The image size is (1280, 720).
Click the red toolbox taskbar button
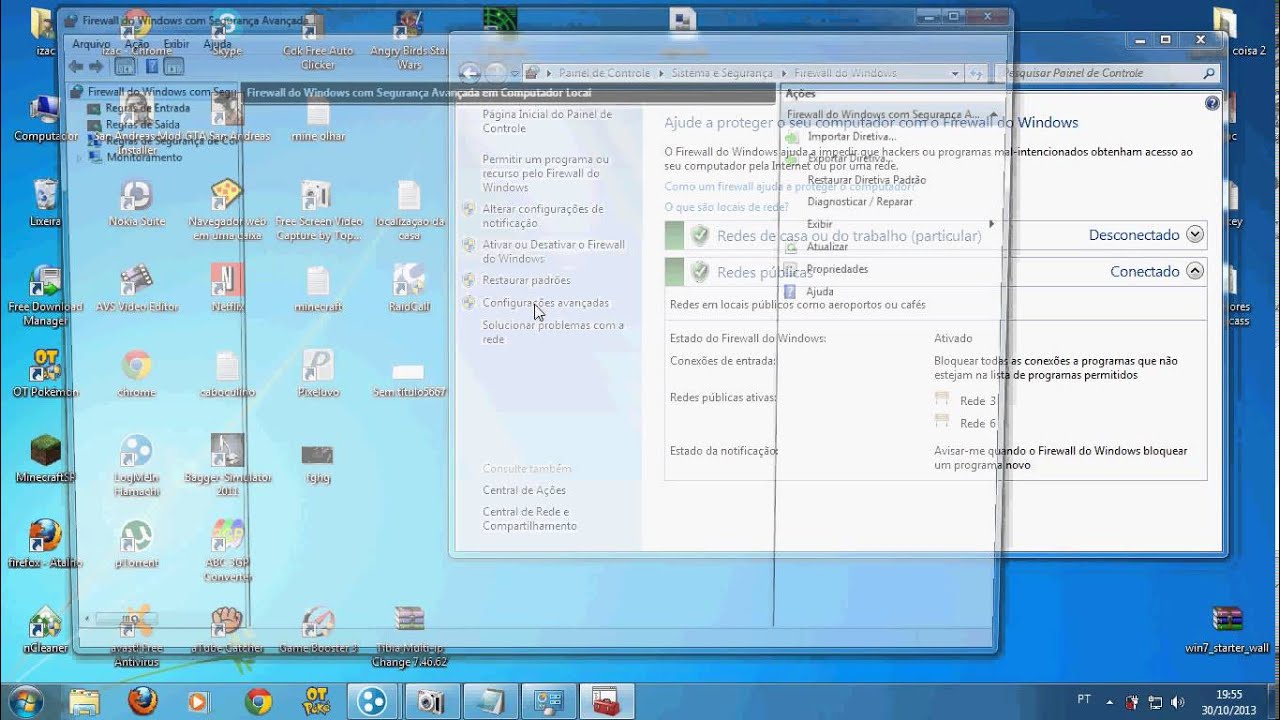click(x=605, y=701)
